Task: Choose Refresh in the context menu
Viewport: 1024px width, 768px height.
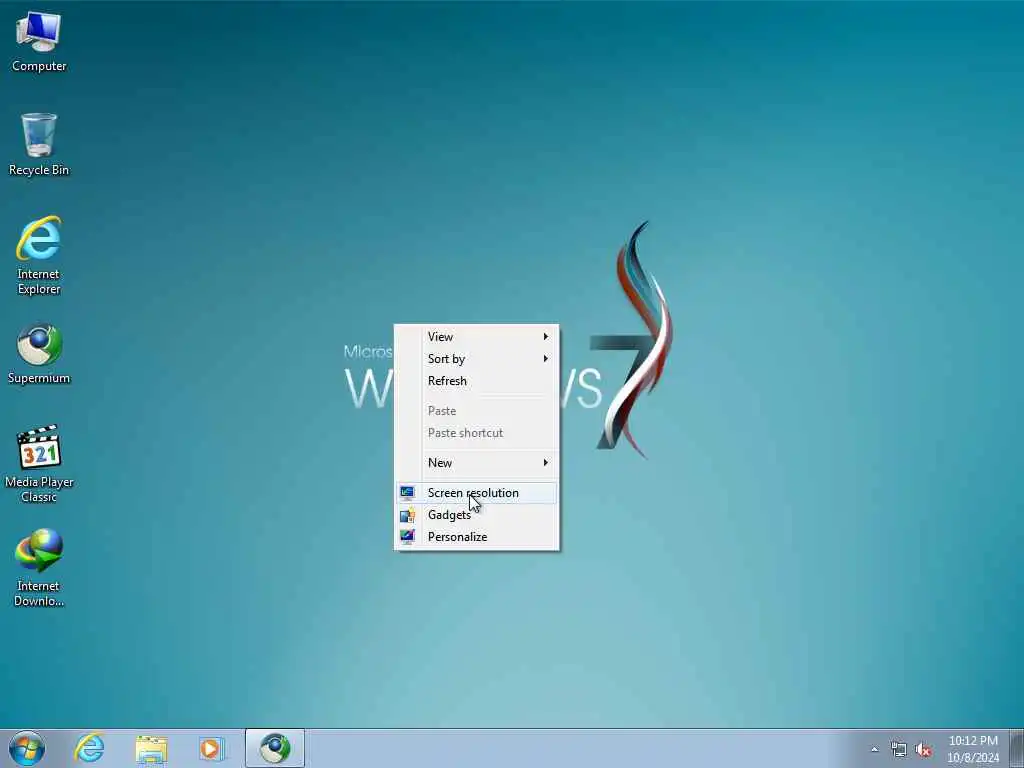Action: (x=477, y=381)
